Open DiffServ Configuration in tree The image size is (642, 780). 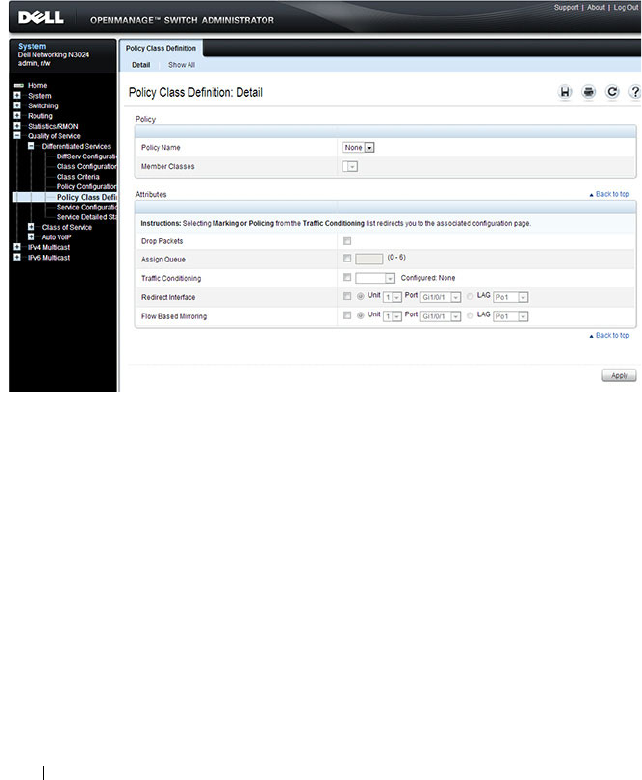pos(87,156)
